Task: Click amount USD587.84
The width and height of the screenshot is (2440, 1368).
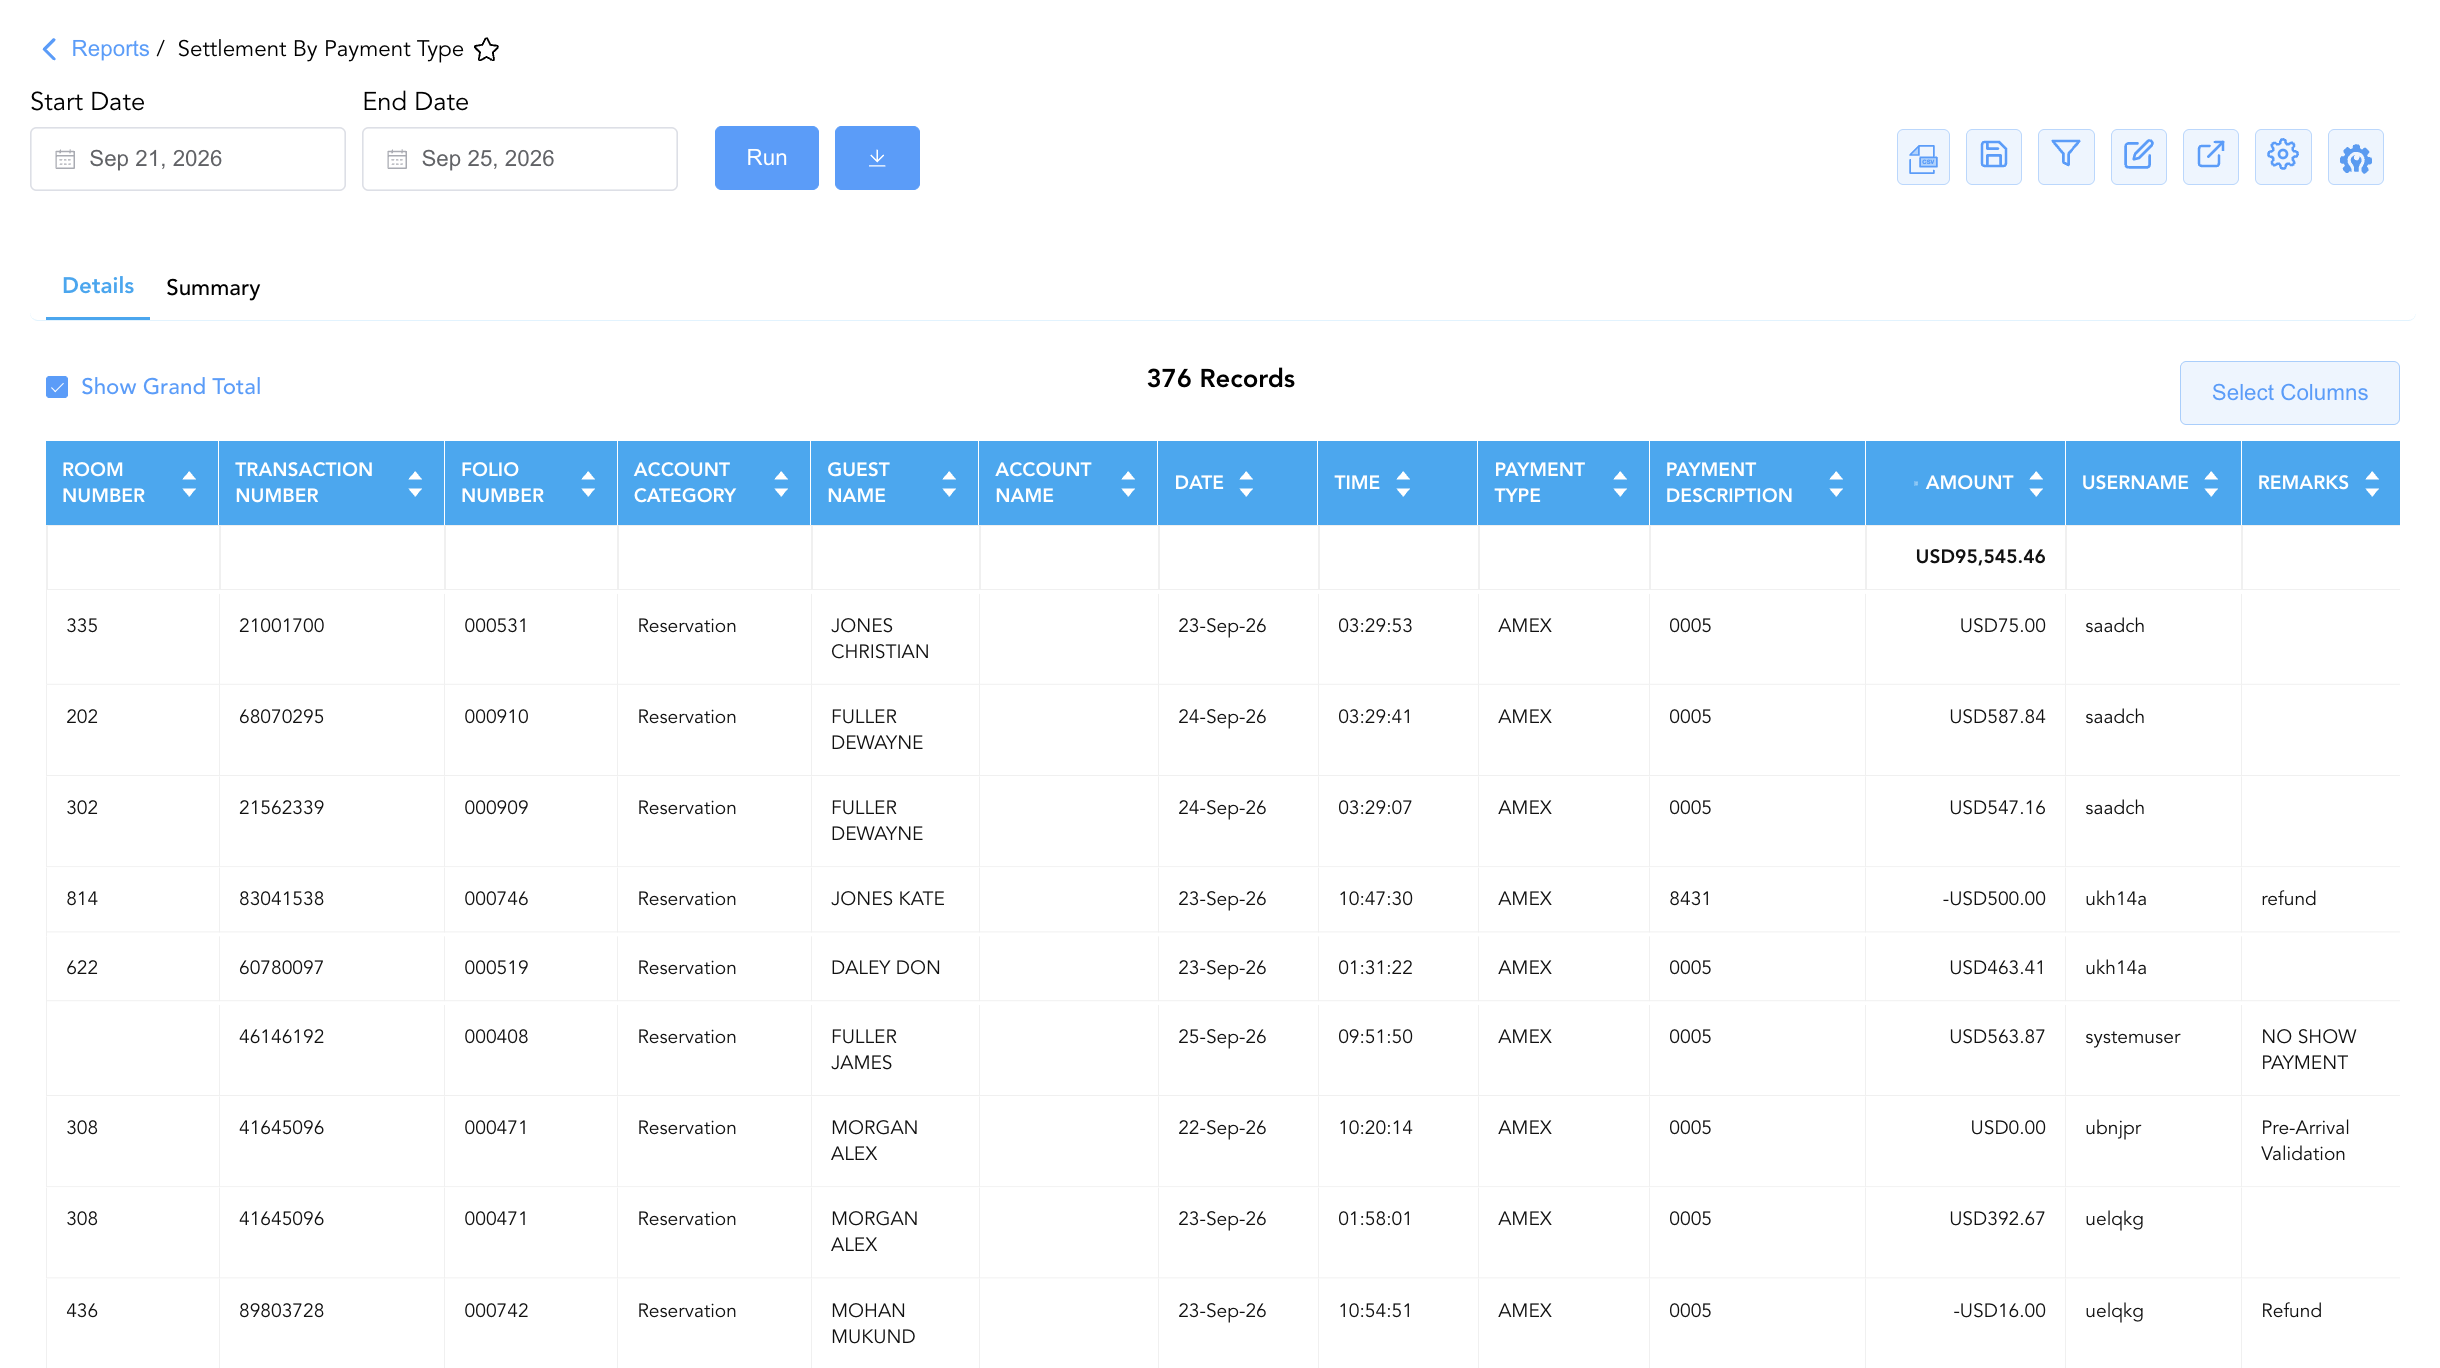Action: point(1997,717)
